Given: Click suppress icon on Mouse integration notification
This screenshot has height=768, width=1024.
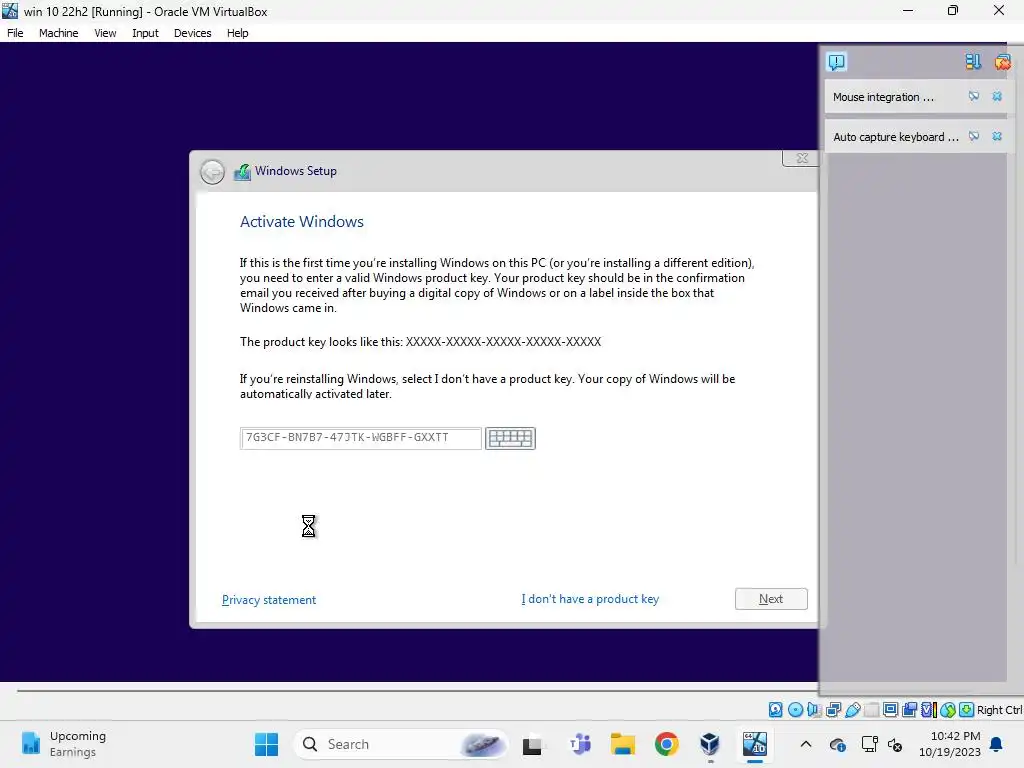Looking at the screenshot, I should [974, 97].
